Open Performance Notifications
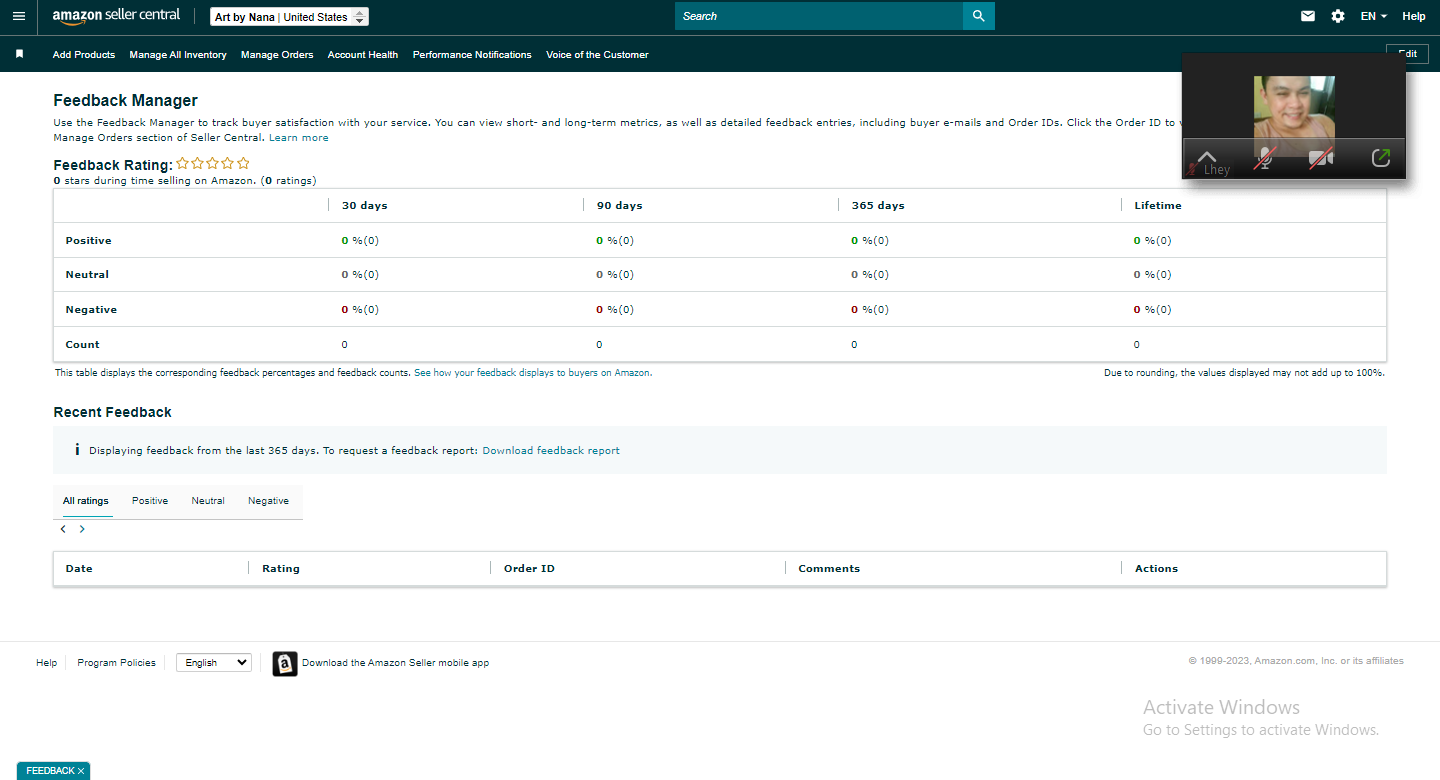 [x=472, y=55]
